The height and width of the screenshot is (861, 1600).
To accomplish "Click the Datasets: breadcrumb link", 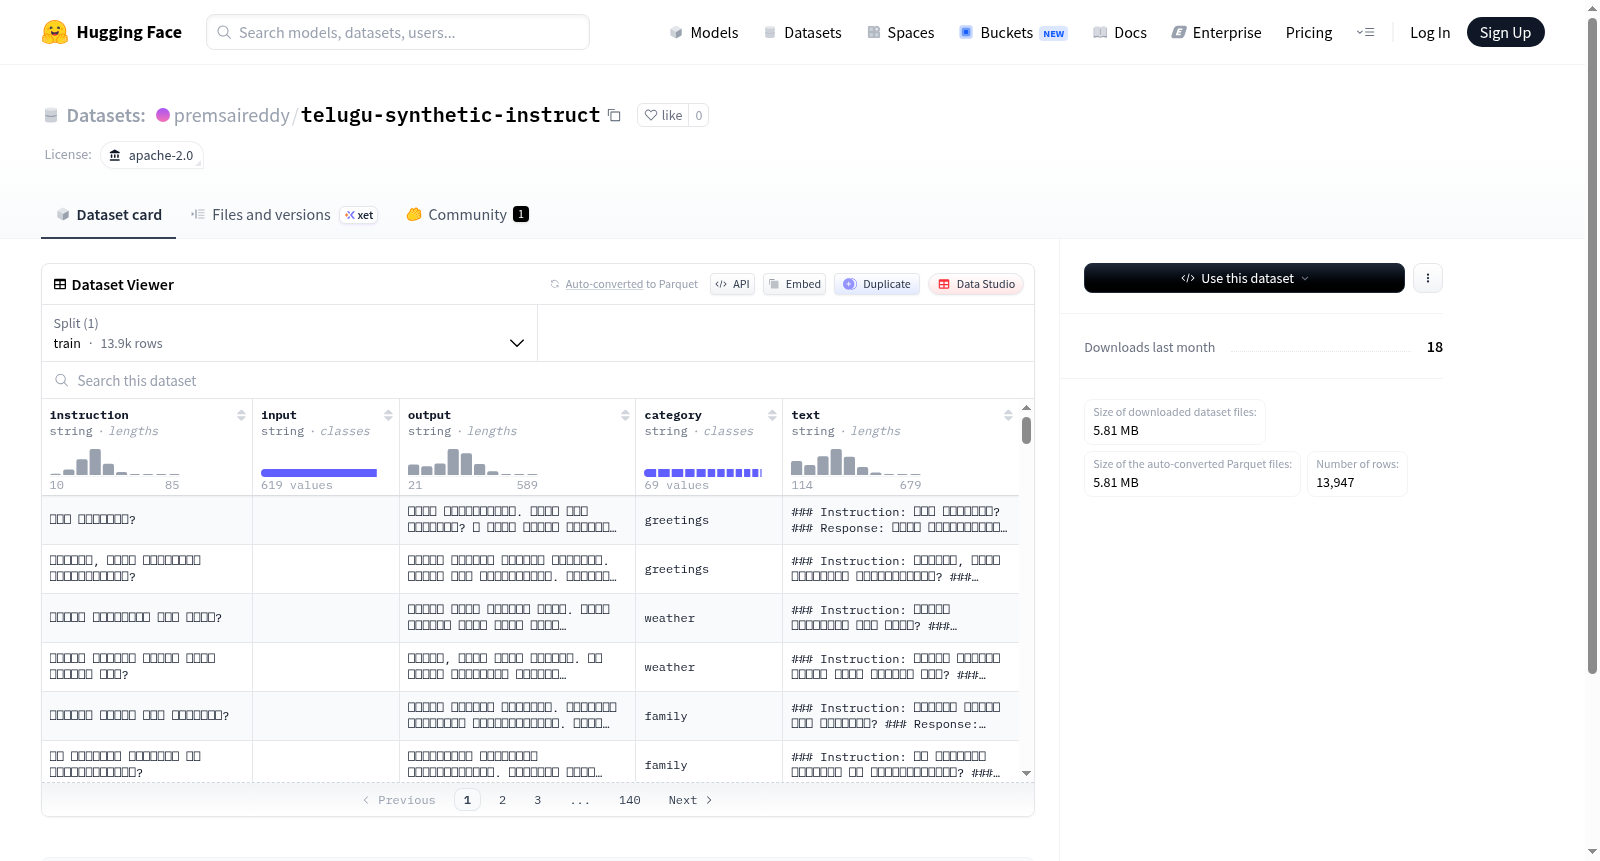I will coord(106,116).
